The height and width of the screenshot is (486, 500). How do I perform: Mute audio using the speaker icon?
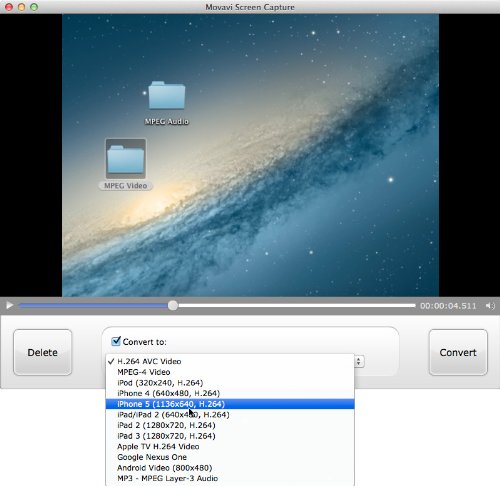(490, 306)
